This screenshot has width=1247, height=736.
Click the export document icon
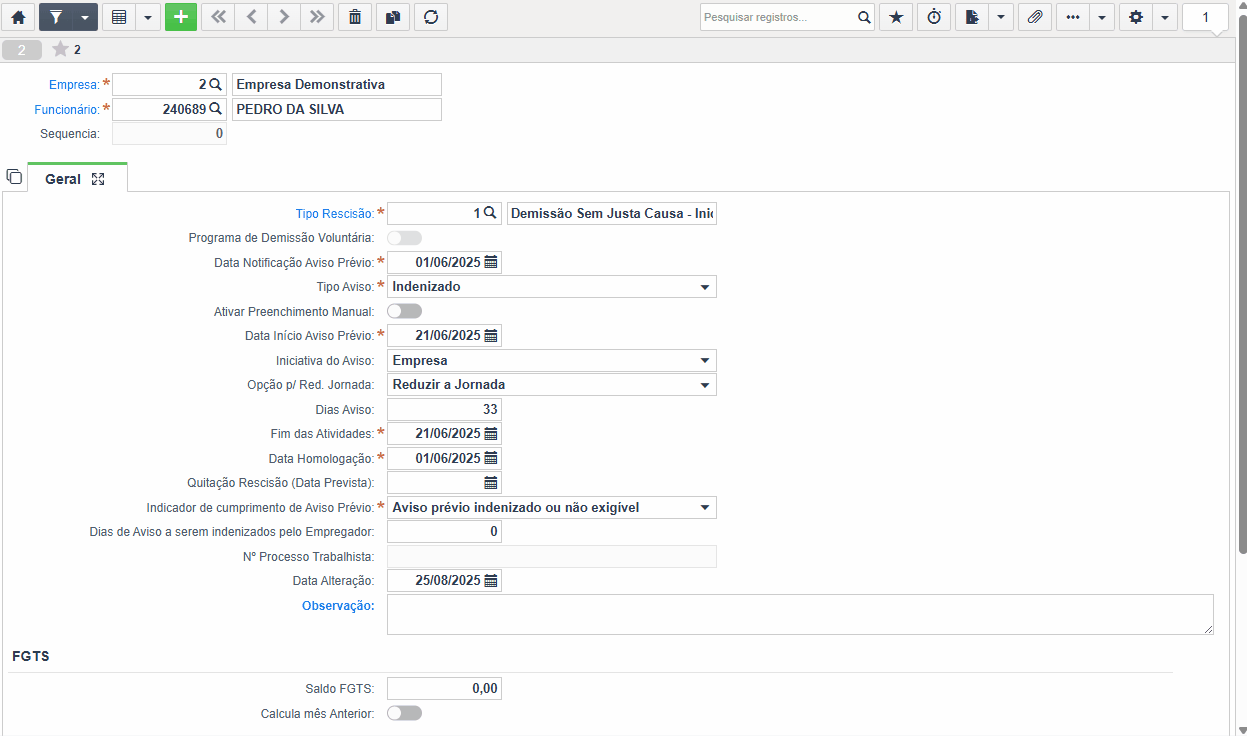(x=972, y=17)
